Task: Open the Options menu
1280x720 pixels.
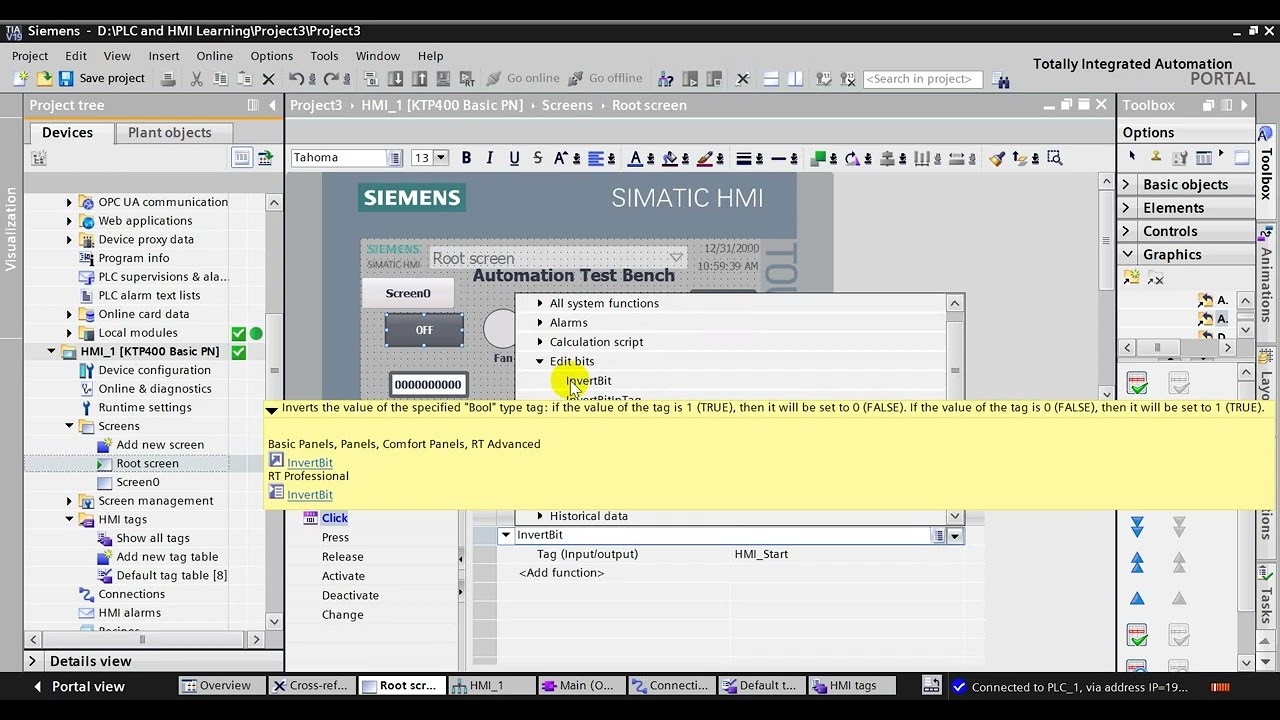Action: click(x=272, y=56)
